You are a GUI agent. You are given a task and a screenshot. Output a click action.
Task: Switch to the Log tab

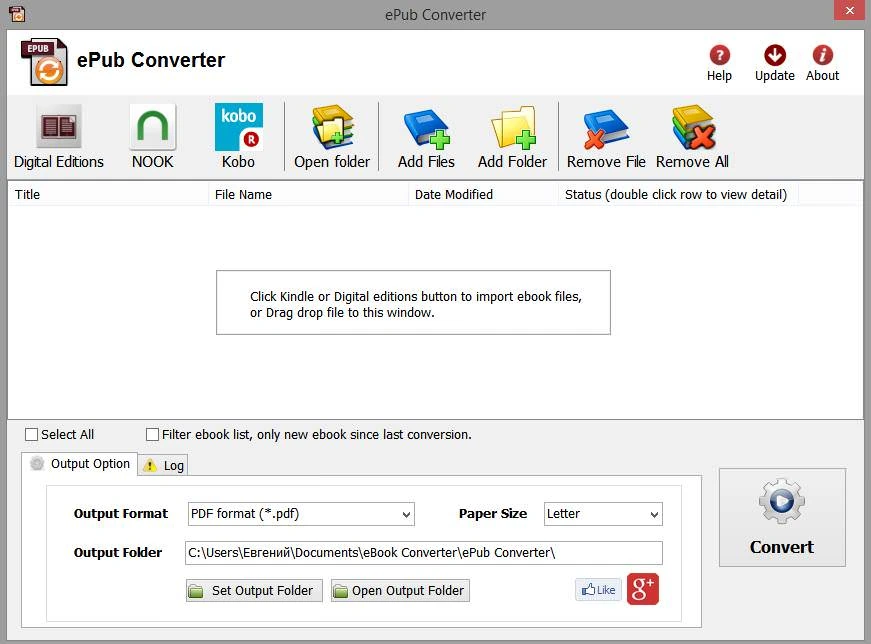(x=163, y=466)
